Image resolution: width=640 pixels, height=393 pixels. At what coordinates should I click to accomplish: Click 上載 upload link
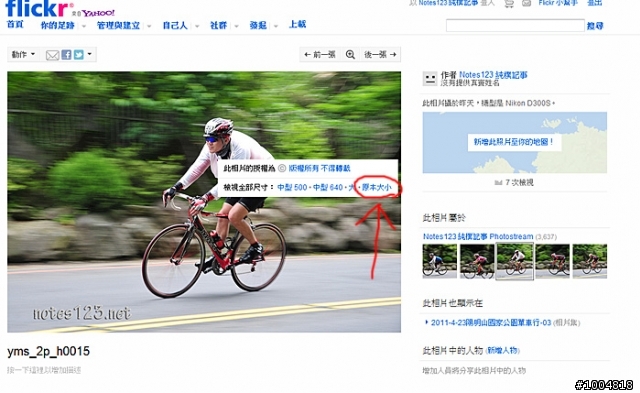(x=297, y=24)
